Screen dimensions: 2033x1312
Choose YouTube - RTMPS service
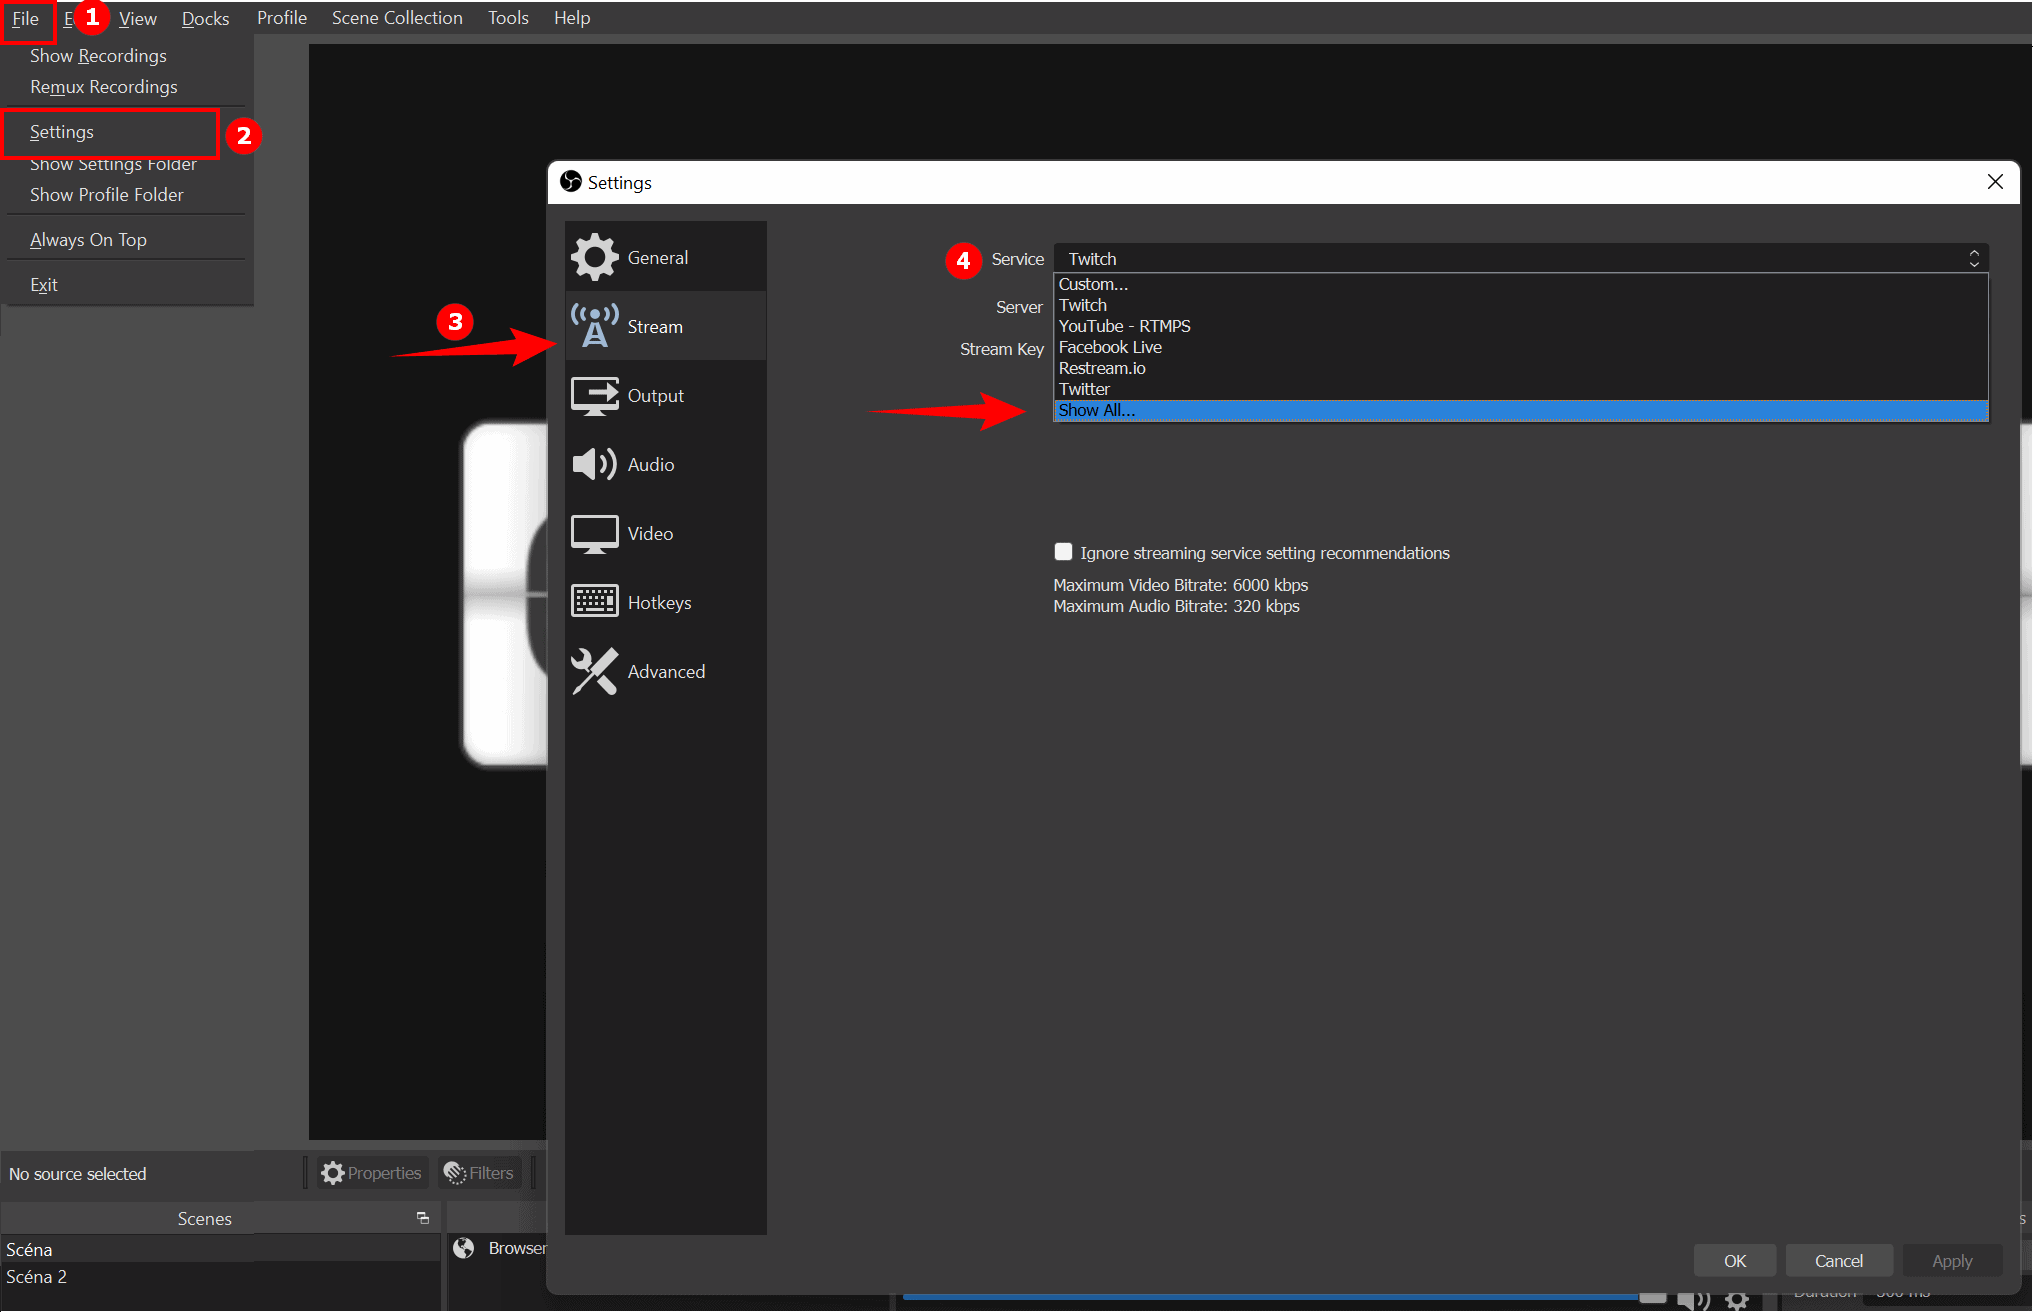(1521, 326)
